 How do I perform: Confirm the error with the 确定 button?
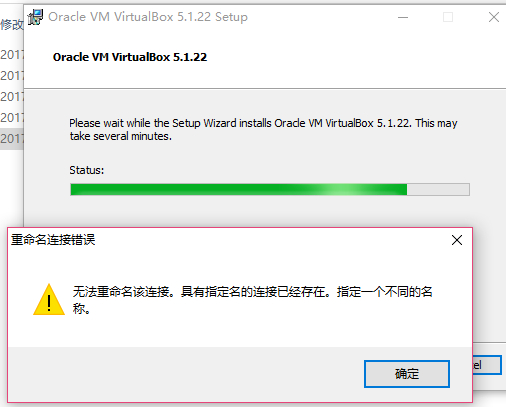point(407,374)
